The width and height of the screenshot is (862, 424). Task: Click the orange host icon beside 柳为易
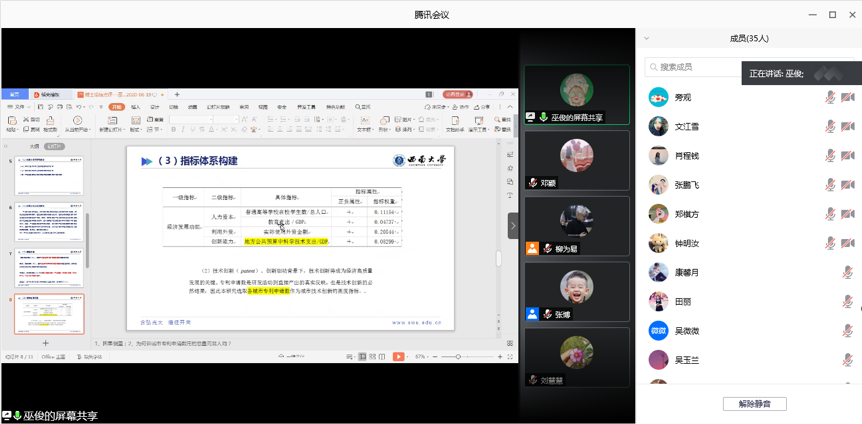533,248
